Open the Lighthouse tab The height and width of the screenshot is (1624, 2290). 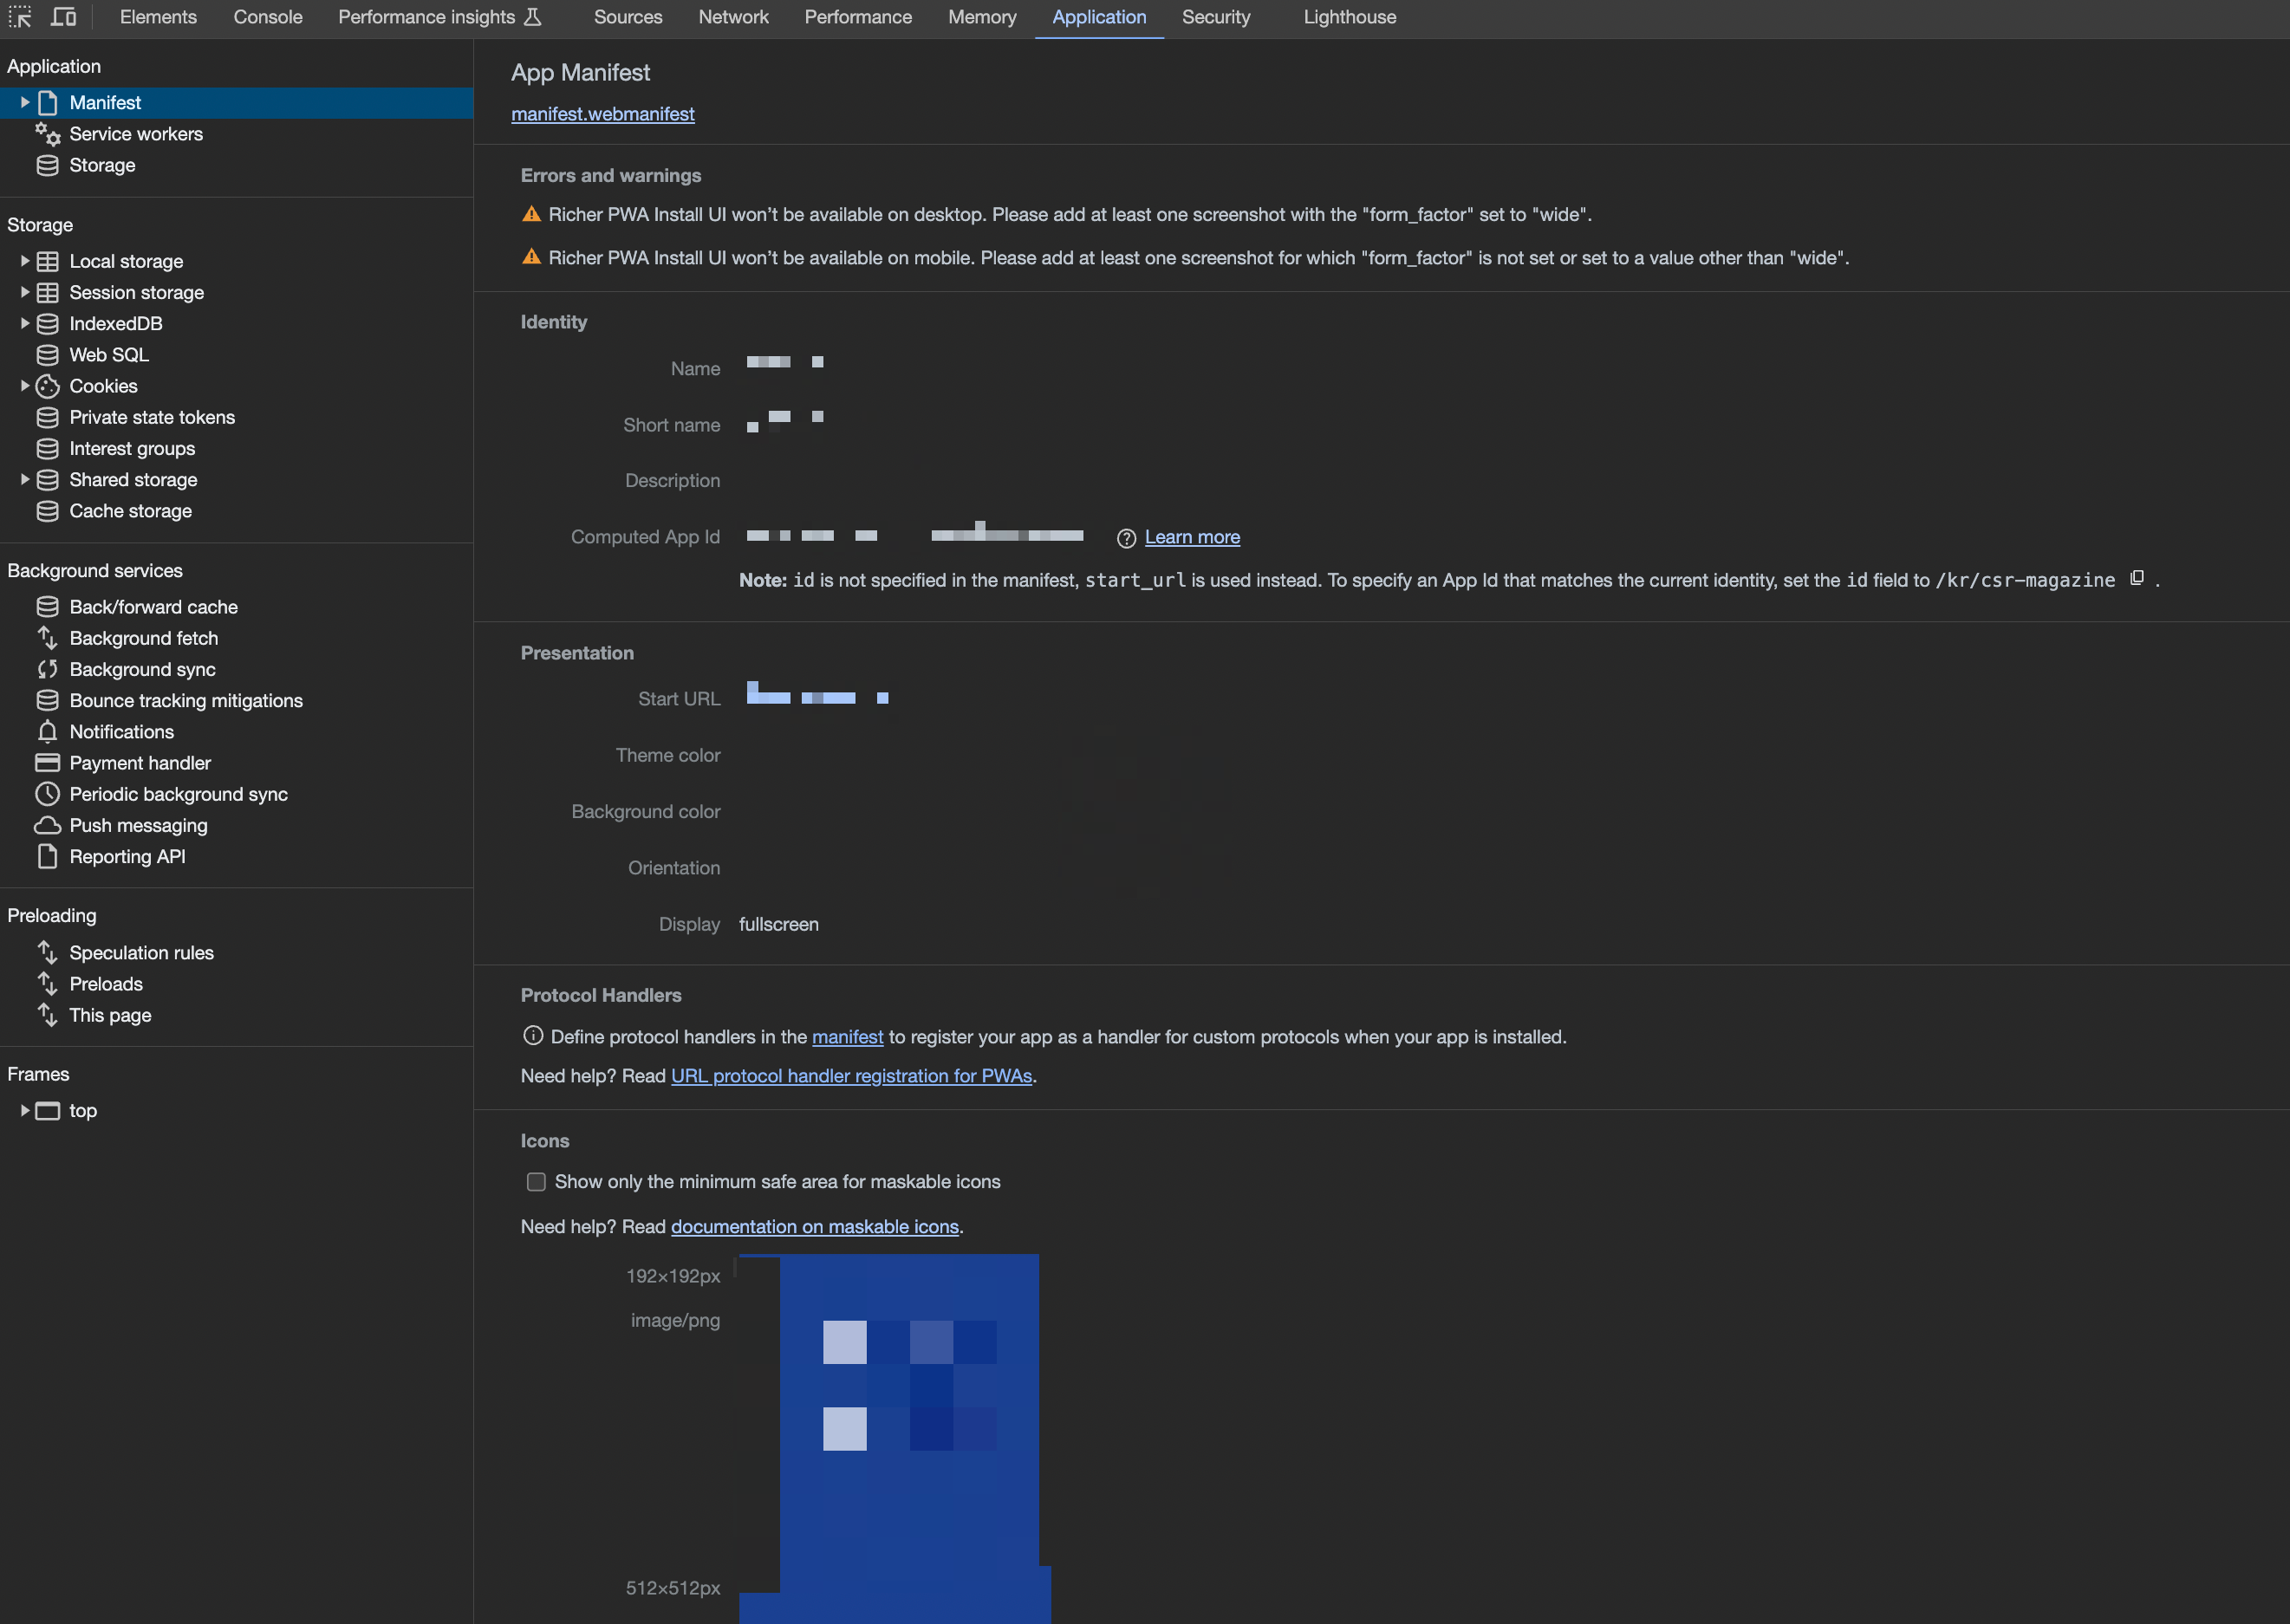click(x=1349, y=17)
